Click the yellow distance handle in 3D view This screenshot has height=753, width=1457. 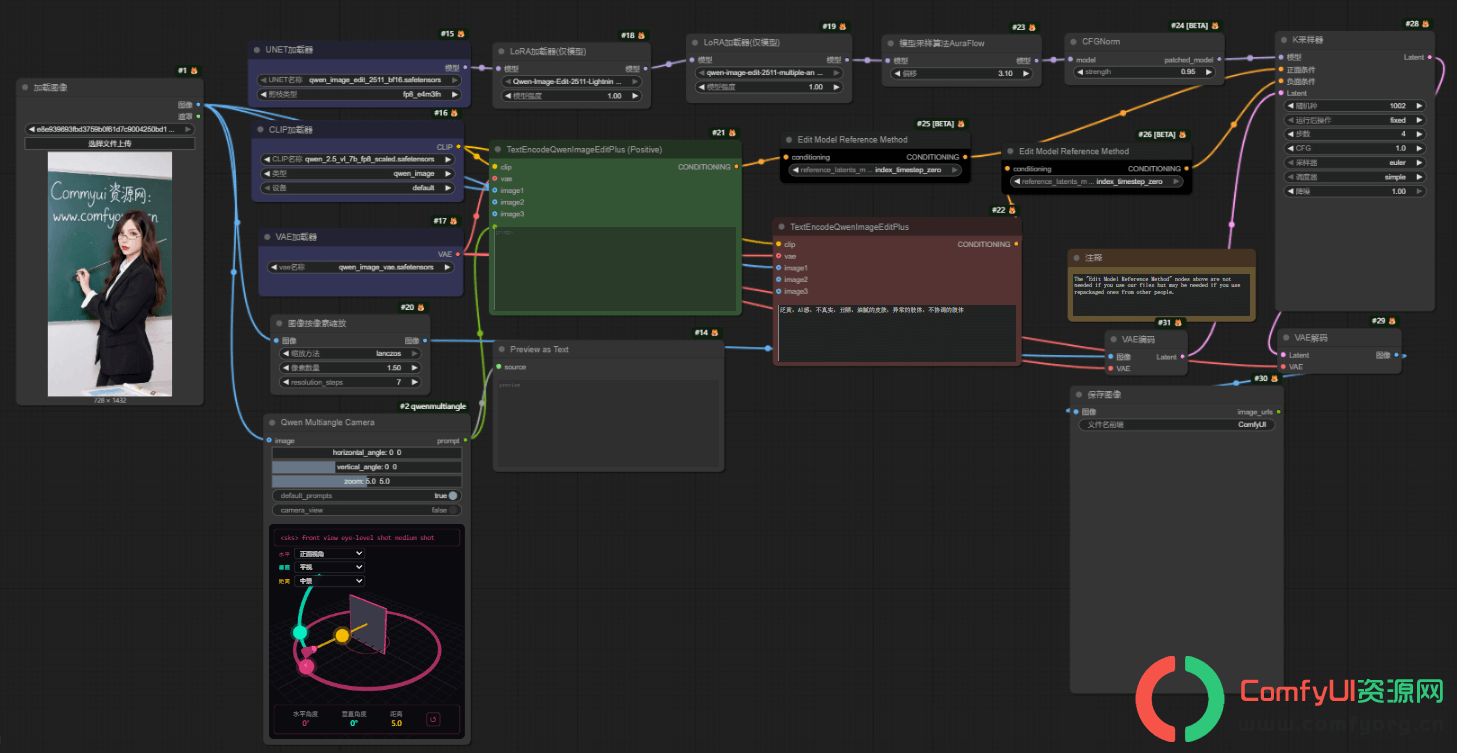(x=342, y=635)
